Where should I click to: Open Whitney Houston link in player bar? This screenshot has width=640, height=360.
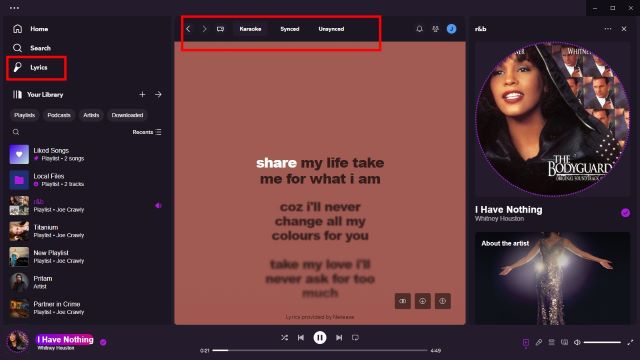pyautogui.click(x=56, y=348)
